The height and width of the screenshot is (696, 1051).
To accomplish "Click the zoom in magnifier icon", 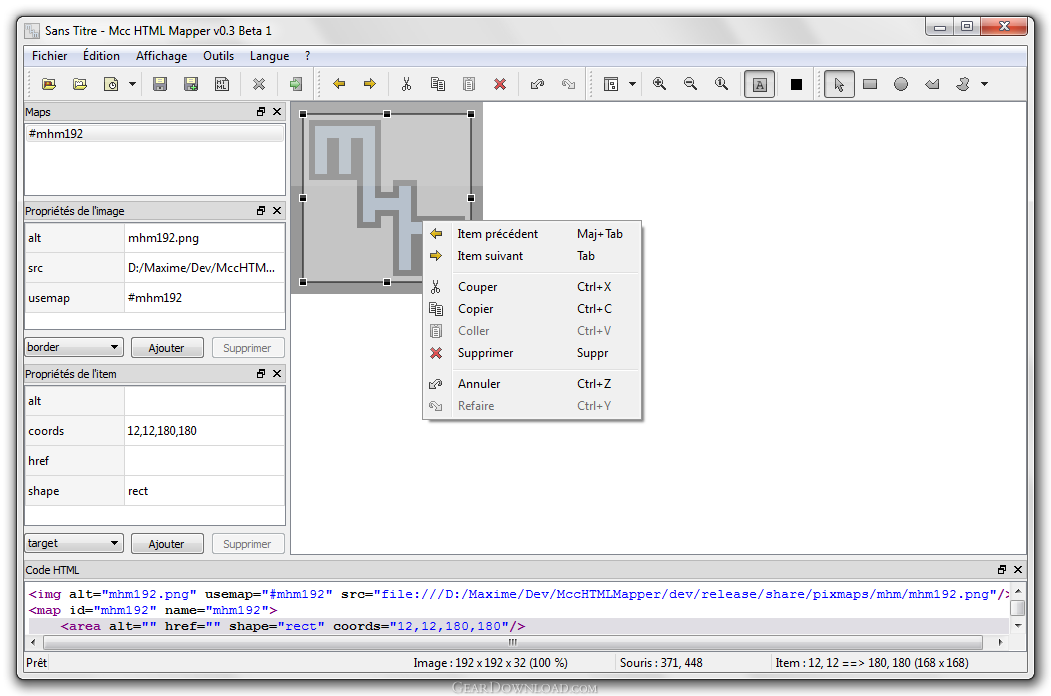I will tap(660, 84).
